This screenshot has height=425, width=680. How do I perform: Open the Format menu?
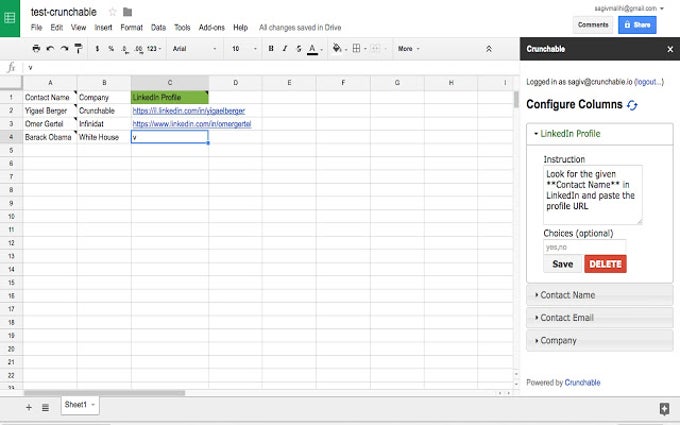[131, 27]
